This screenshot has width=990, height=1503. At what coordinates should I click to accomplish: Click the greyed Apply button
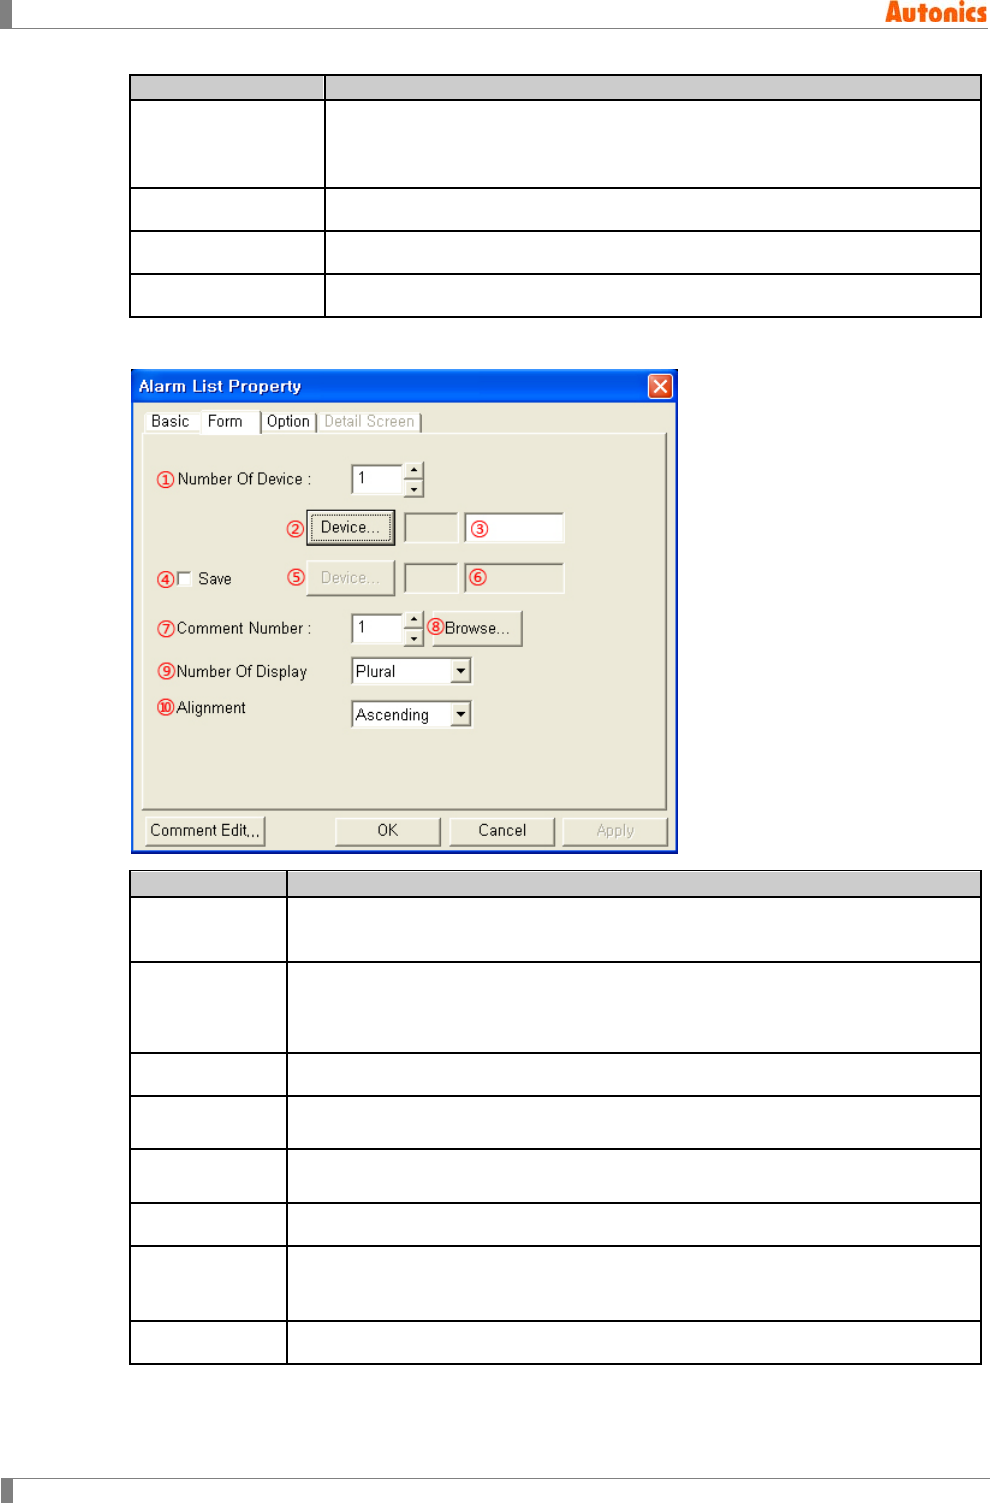tap(615, 831)
